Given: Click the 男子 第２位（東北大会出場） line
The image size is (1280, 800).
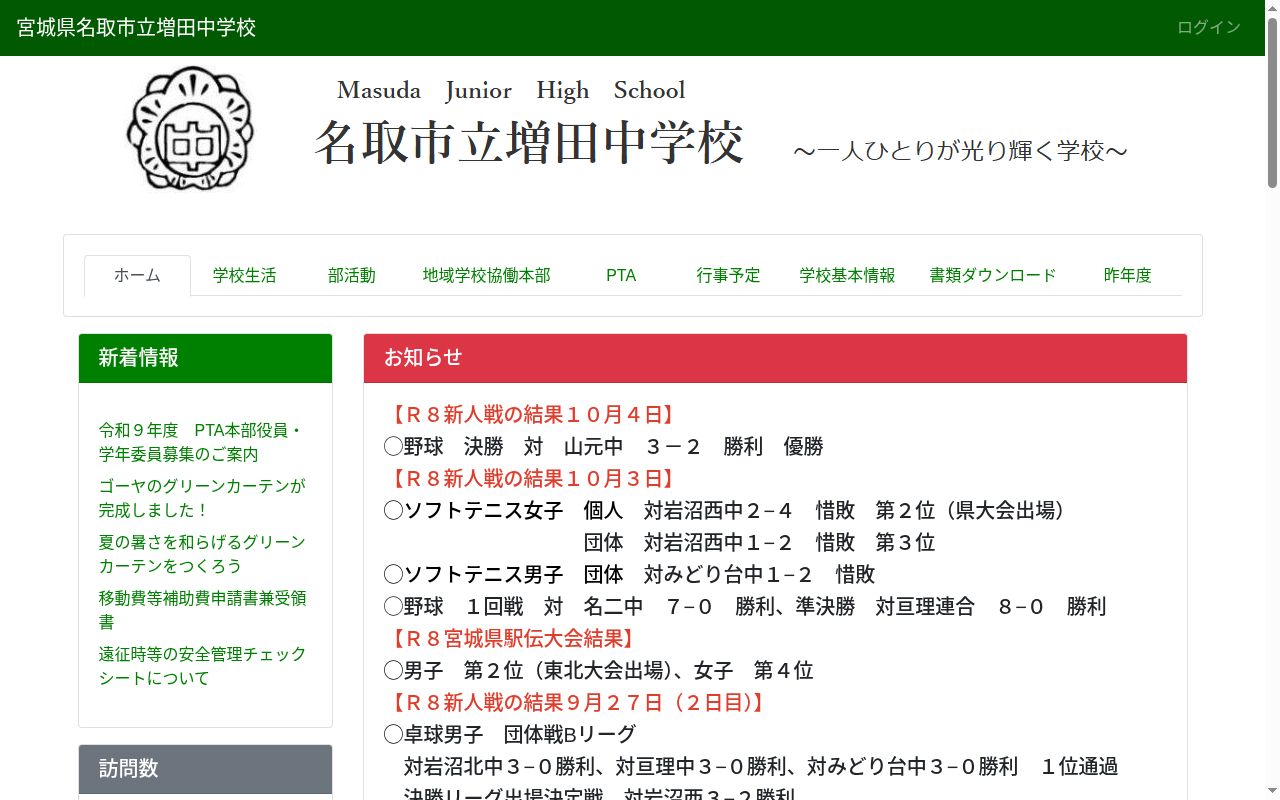Looking at the screenshot, I should [598, 670].
